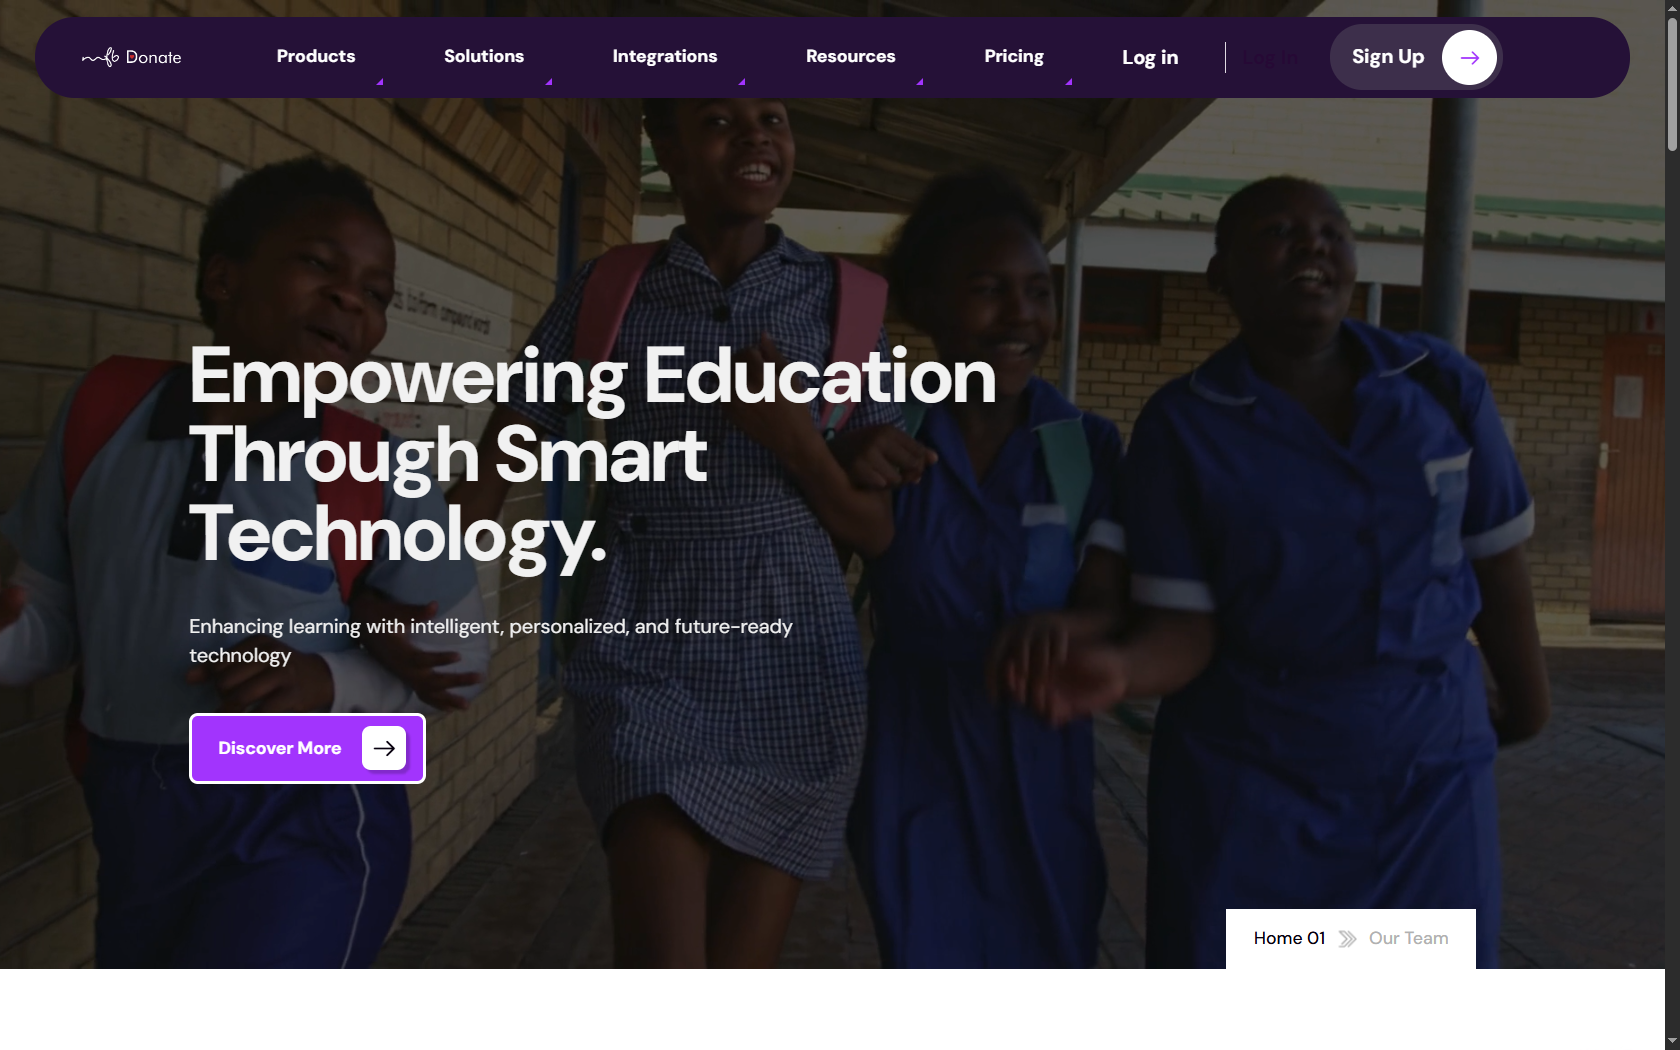The width and height of the screenshot is (1680, 1050).
Task: Click the Sign Up button text
Action: (1388, 57)
